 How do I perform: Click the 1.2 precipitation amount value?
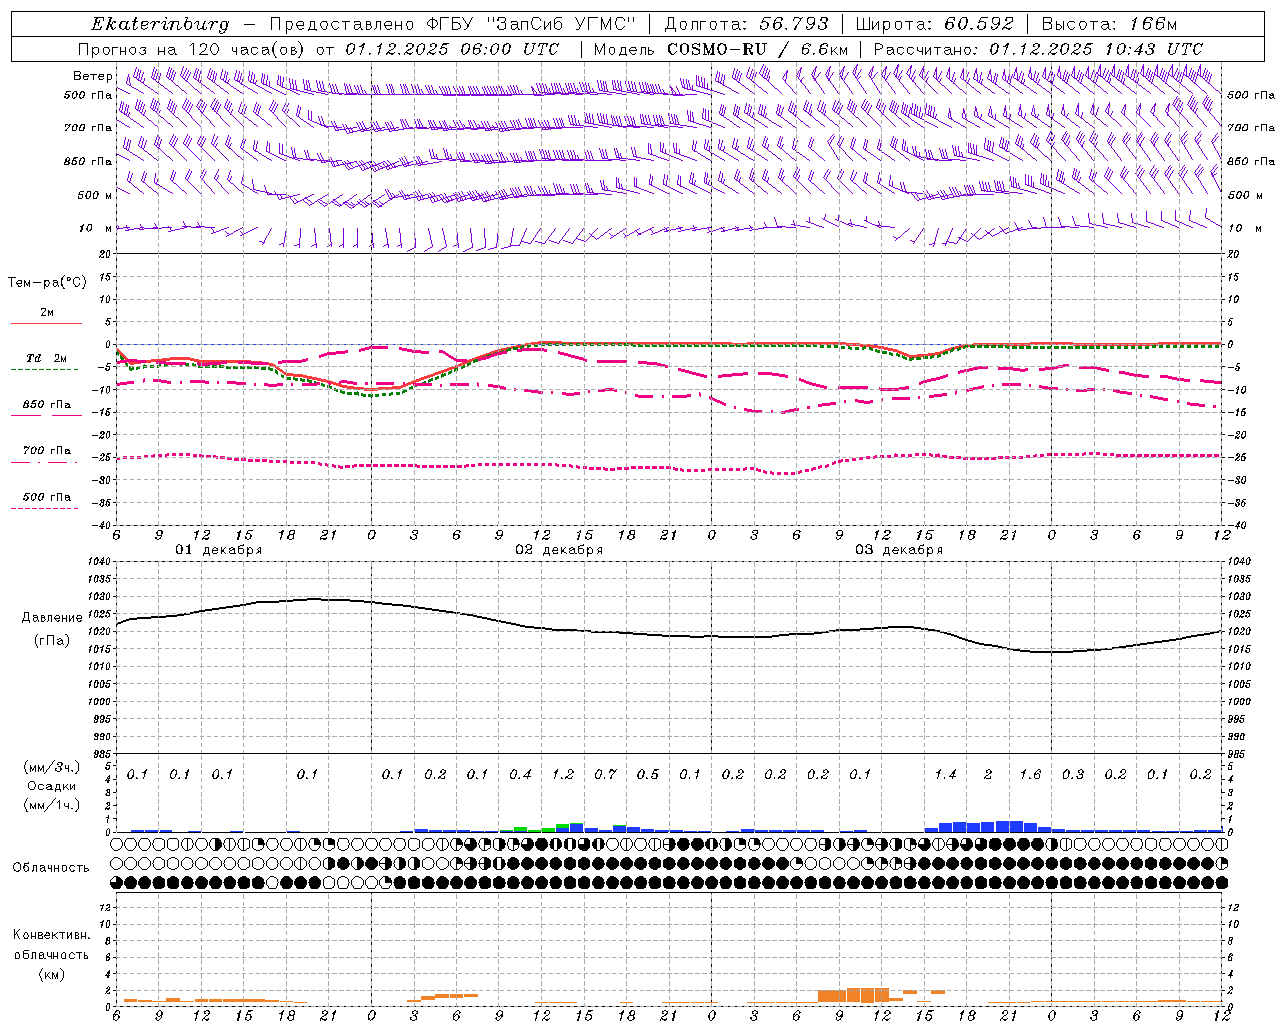[563, 775]
